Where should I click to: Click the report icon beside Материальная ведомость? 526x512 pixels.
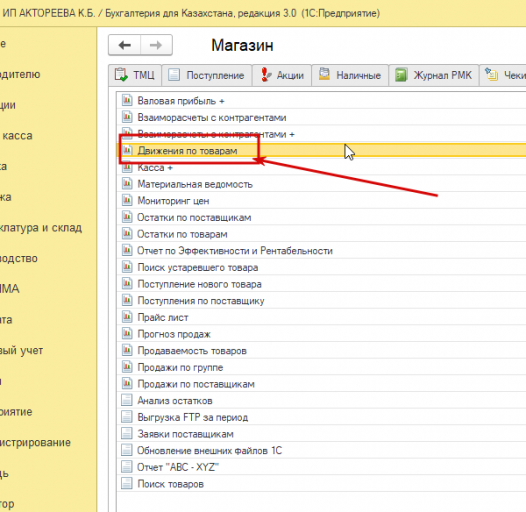coord(127,184)
